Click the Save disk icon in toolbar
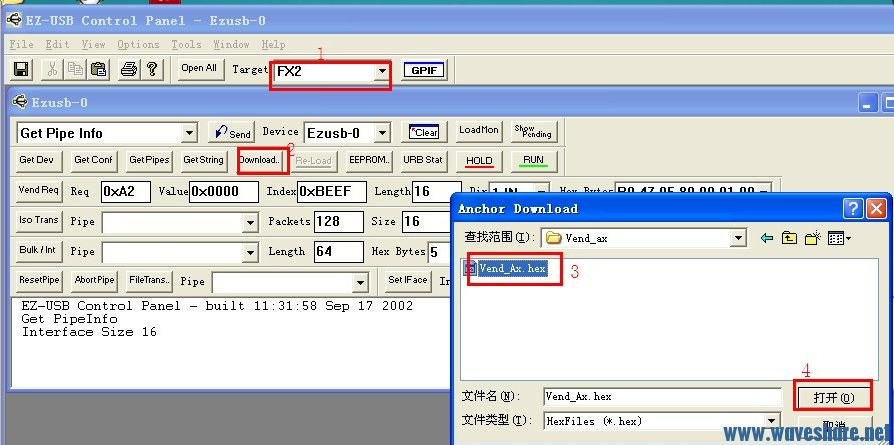This screenshot has width=894, height=445. pos(21,70)
